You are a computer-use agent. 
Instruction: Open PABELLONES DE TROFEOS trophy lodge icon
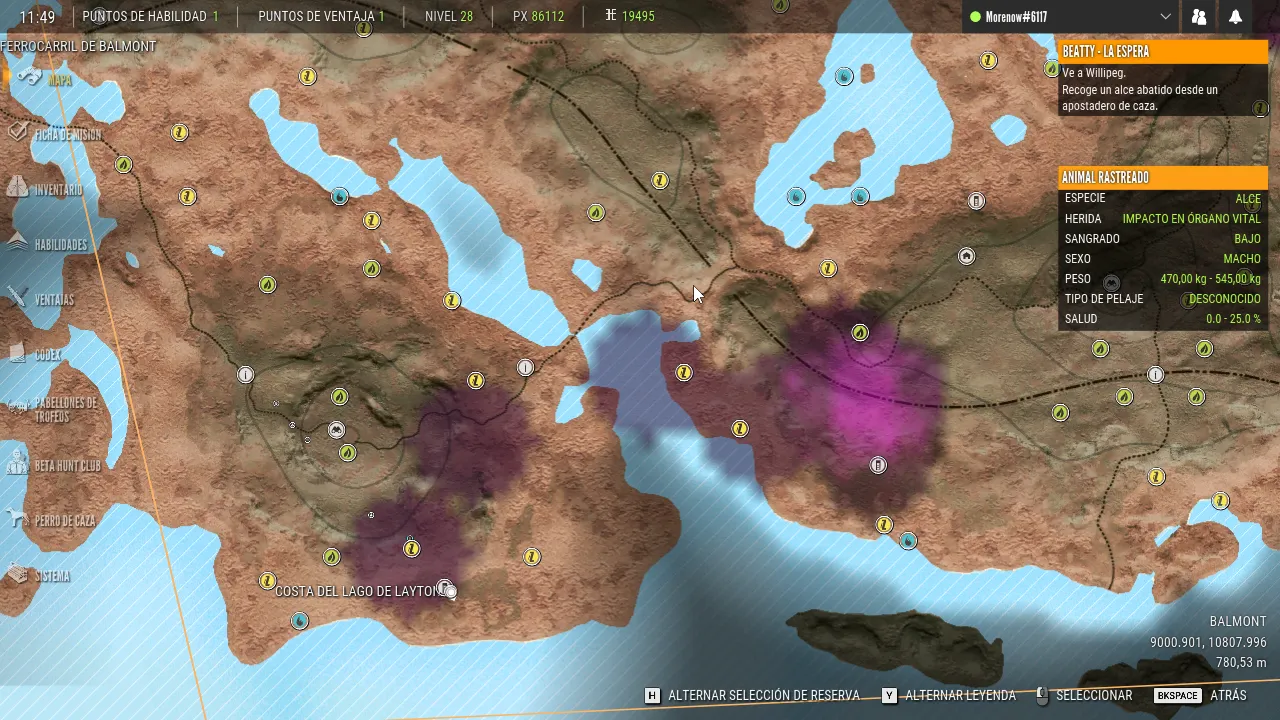(x=17, y=406)
